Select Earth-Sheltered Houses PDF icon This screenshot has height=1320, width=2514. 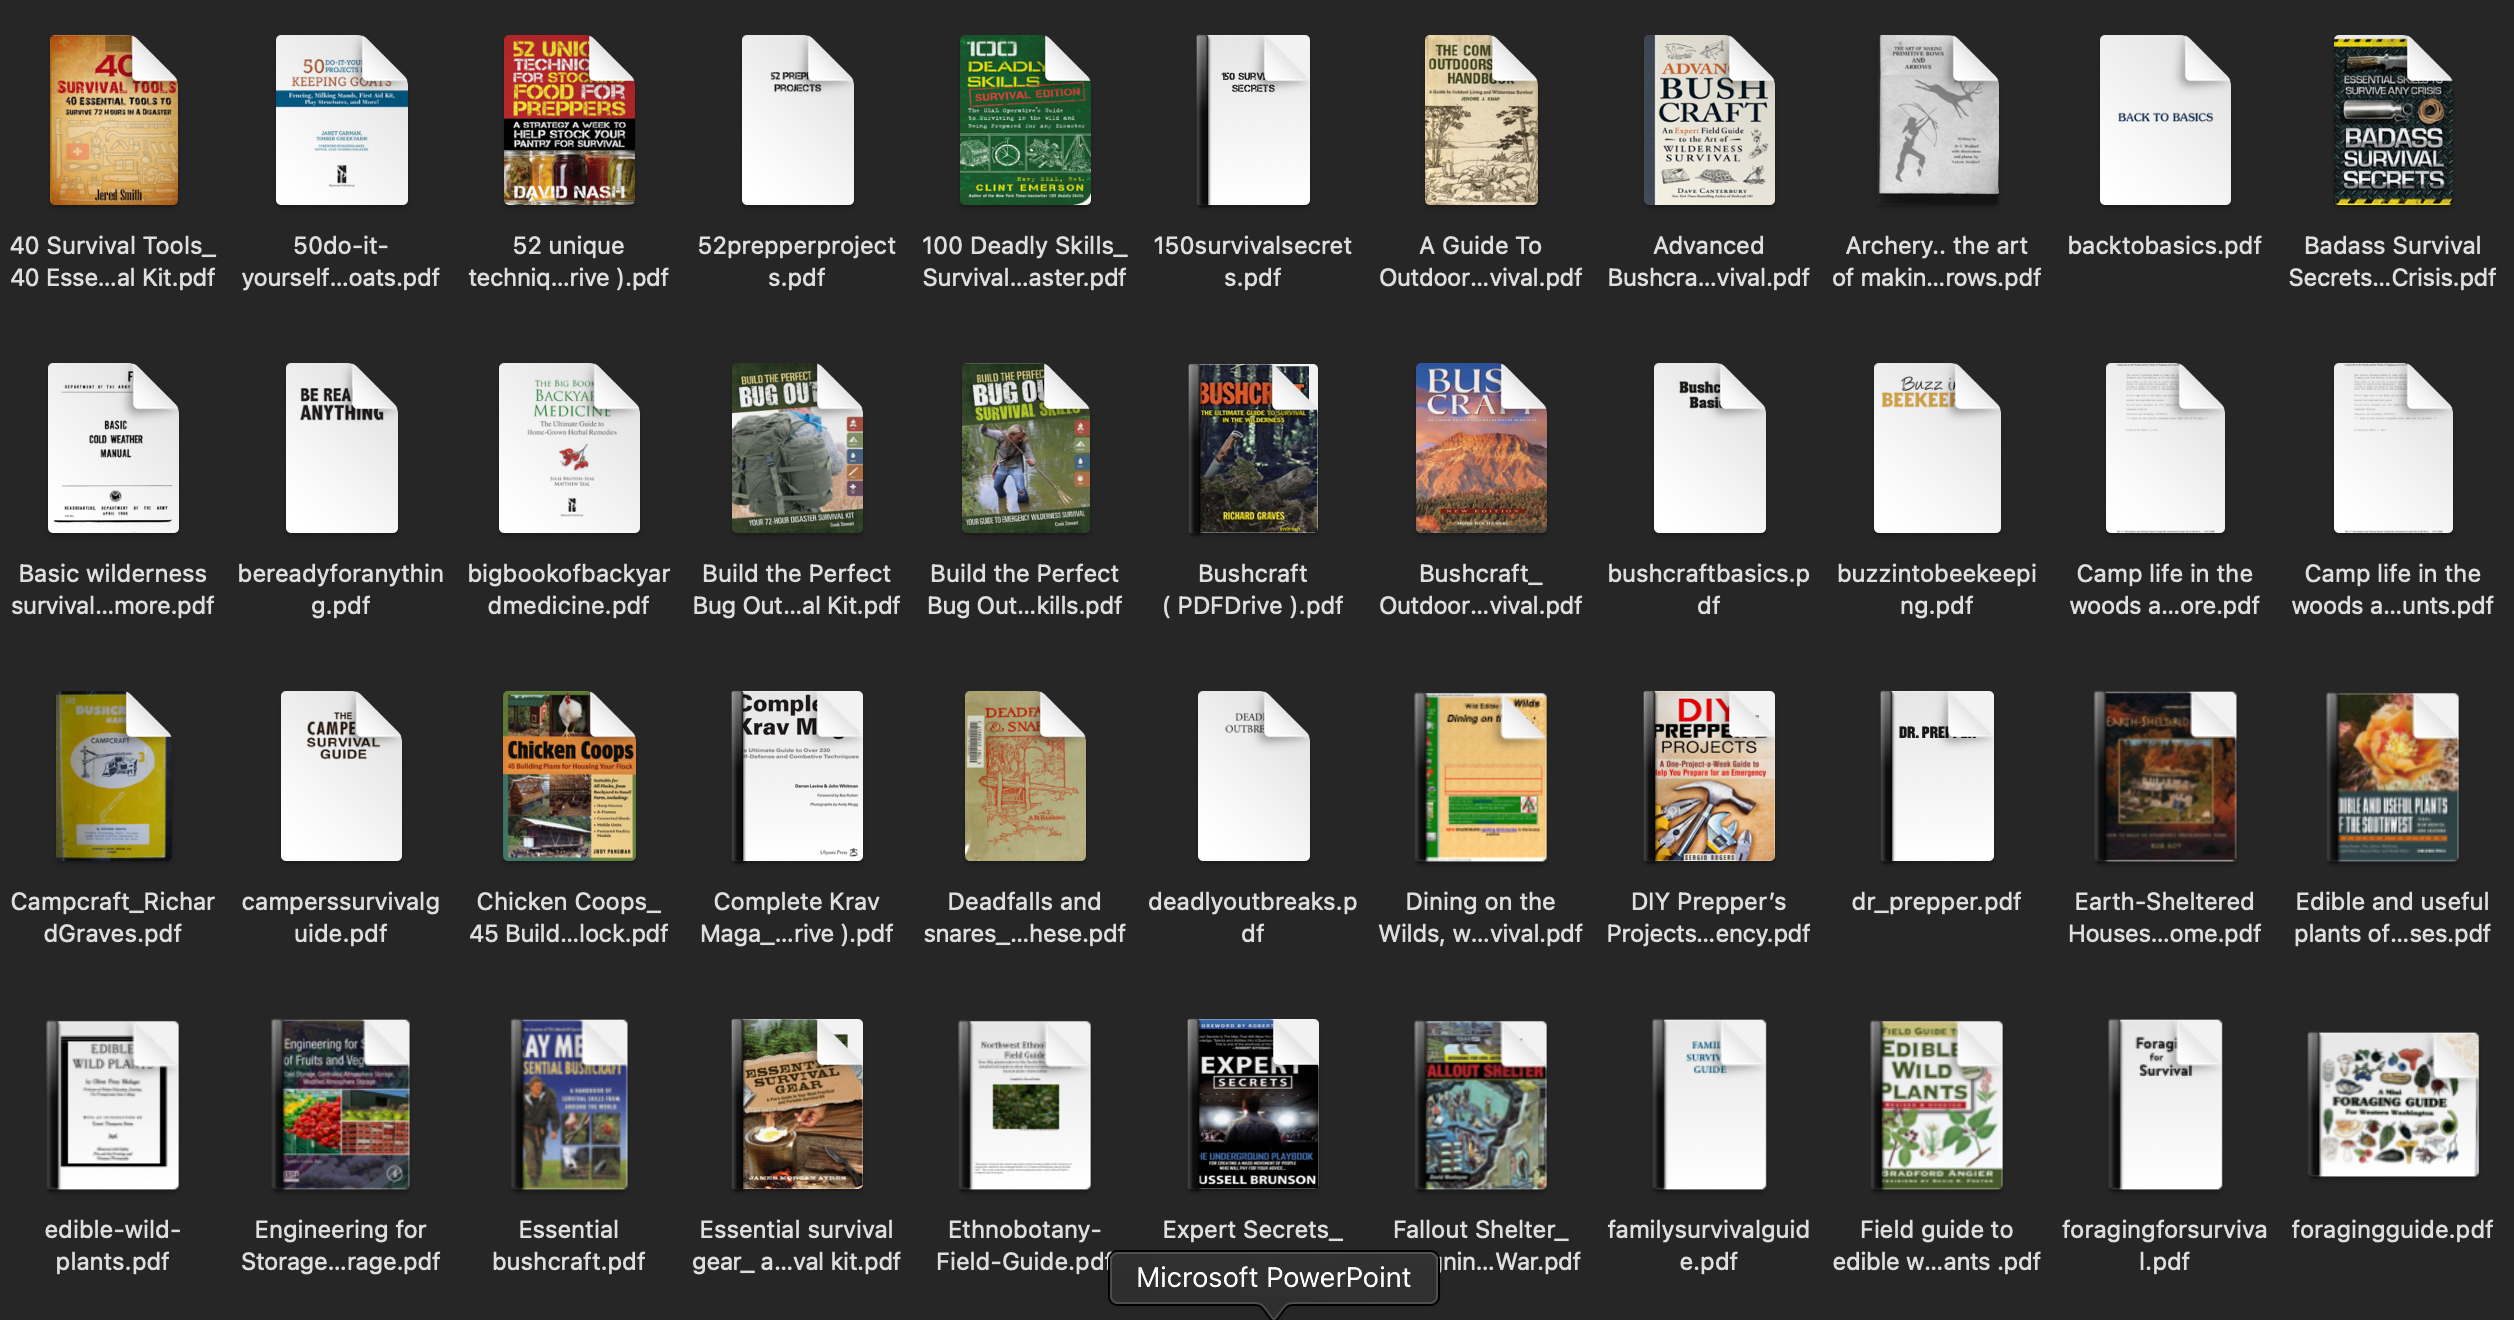[x=2165, y=776]
